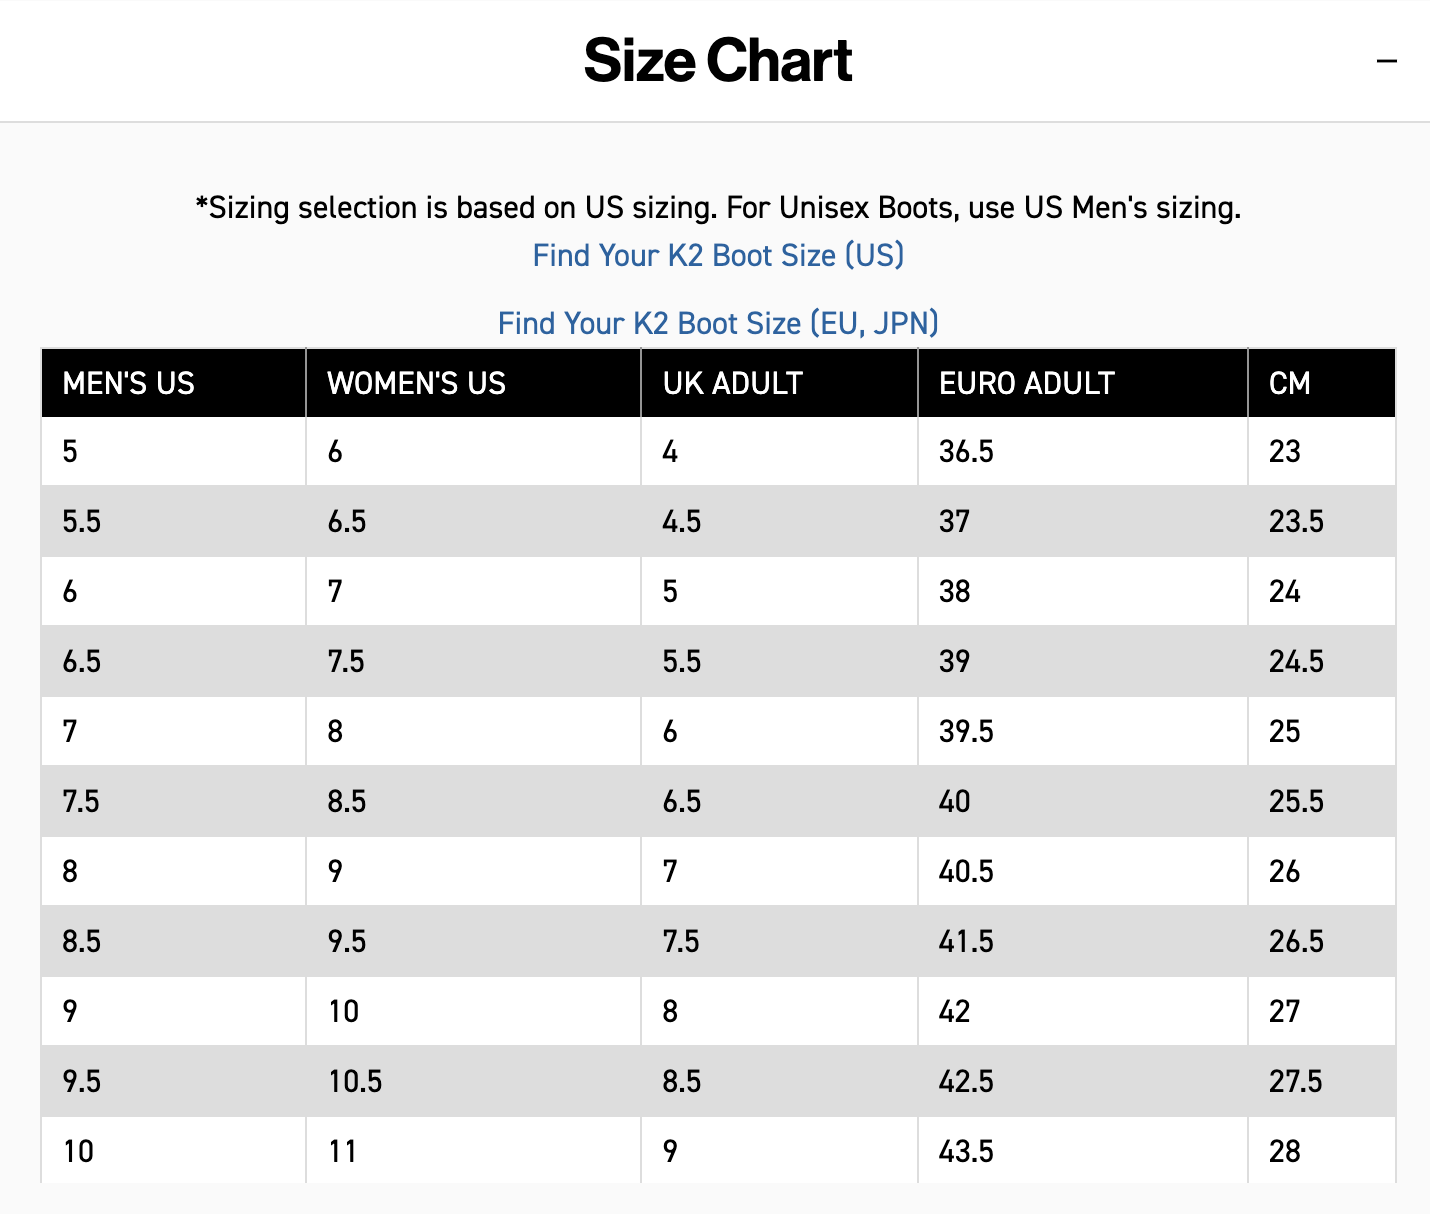Click the EURO ADULT column header
This screenshot has height=1214, width=1430.
coord(1026,383)
